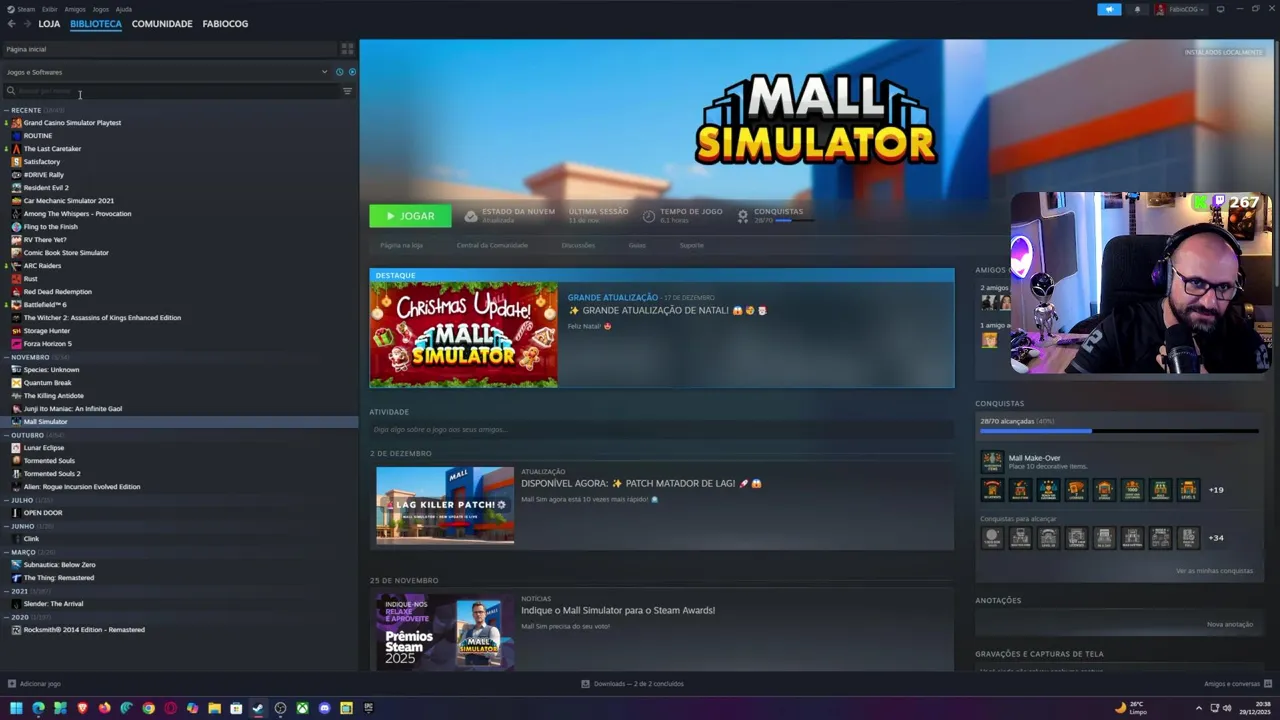
Task: Toggle the ready-to-play filter icon
Action: click(352, 72)
